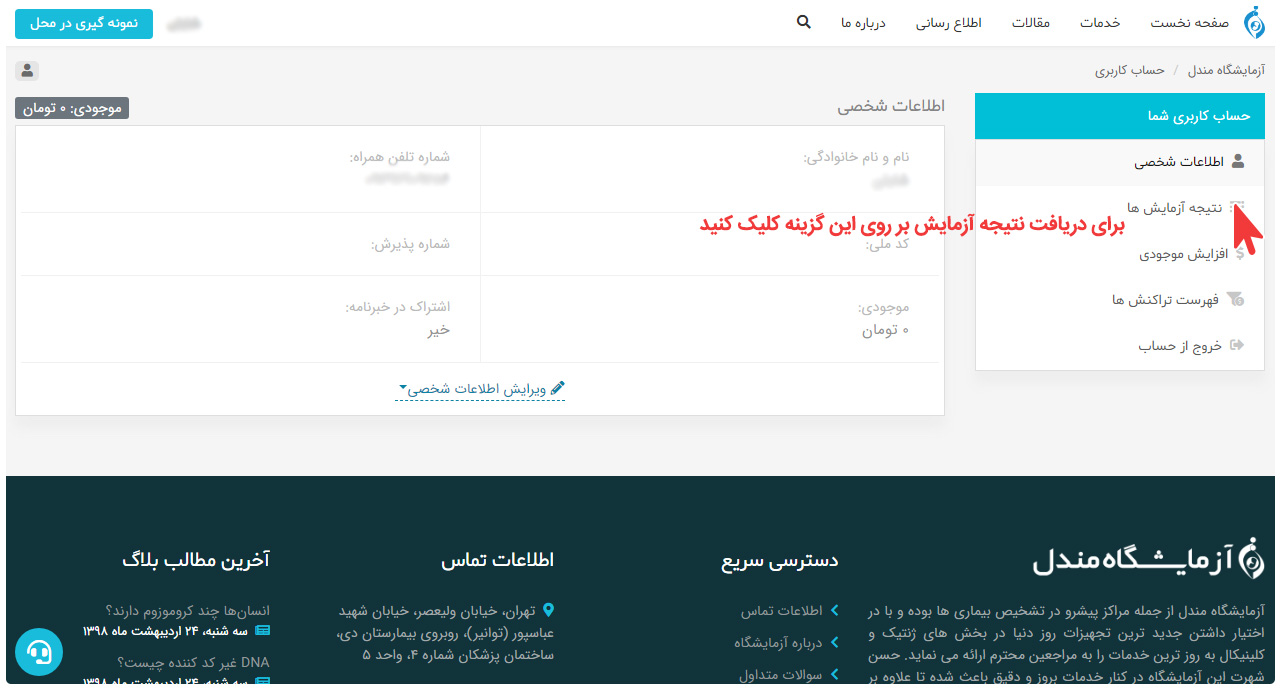Open blog post انسان‌ها چند کروموزوم دارند؟
The width and height of the screenshot is (1280, 689).
(x=187, y=610)
